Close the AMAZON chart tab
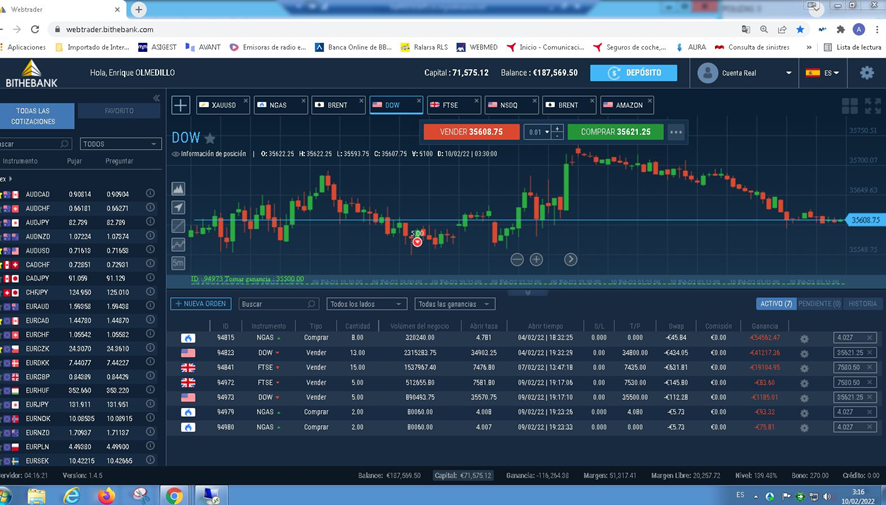886x505 pixels. click(x=649, y=101)
